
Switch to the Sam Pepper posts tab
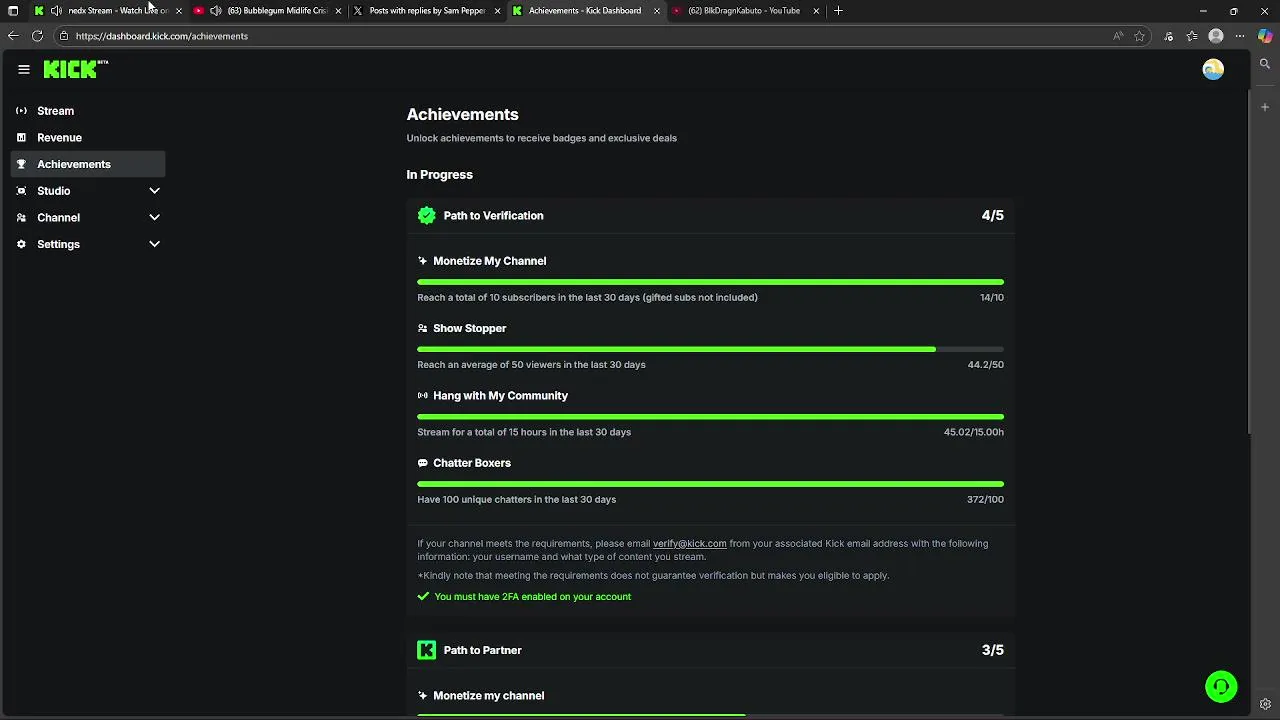[x=426, y=11]
